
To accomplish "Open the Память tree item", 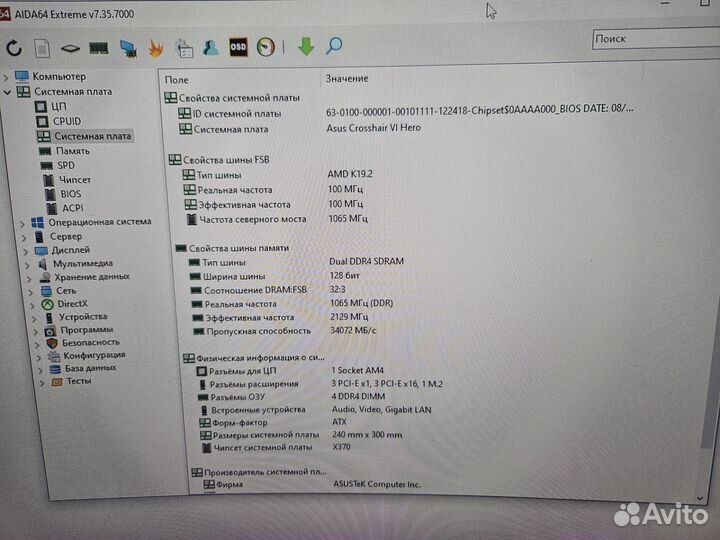I will (73, 151).
